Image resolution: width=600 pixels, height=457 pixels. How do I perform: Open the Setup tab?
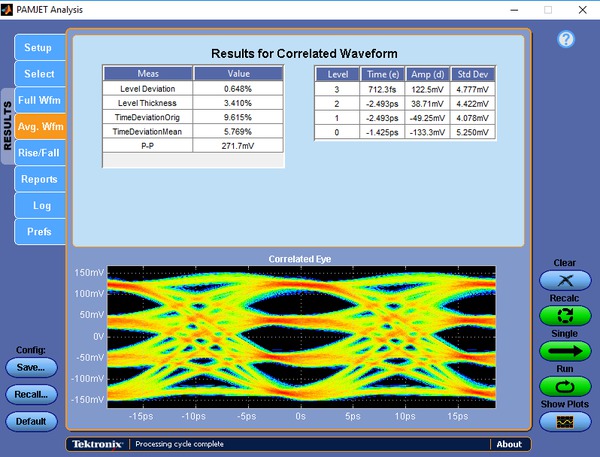click(38, 48)
